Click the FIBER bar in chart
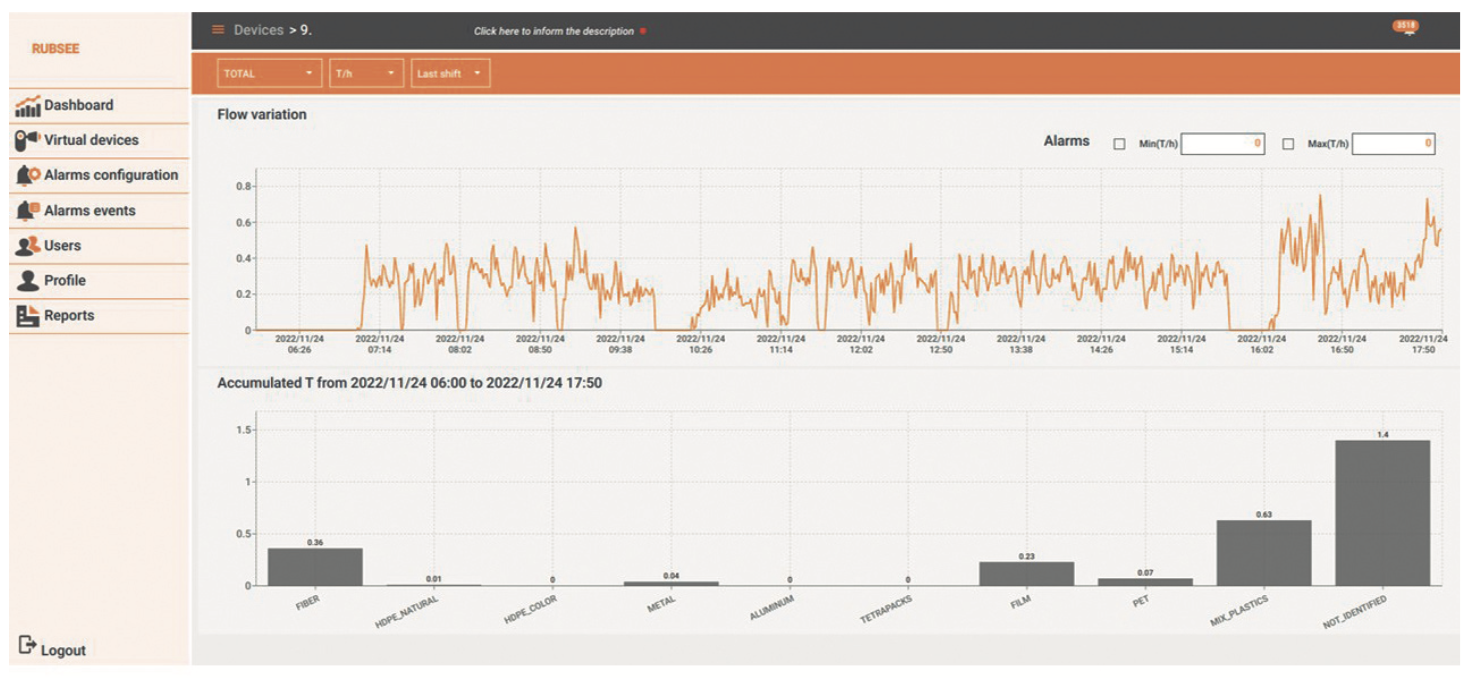 click(x=315, y=566)
